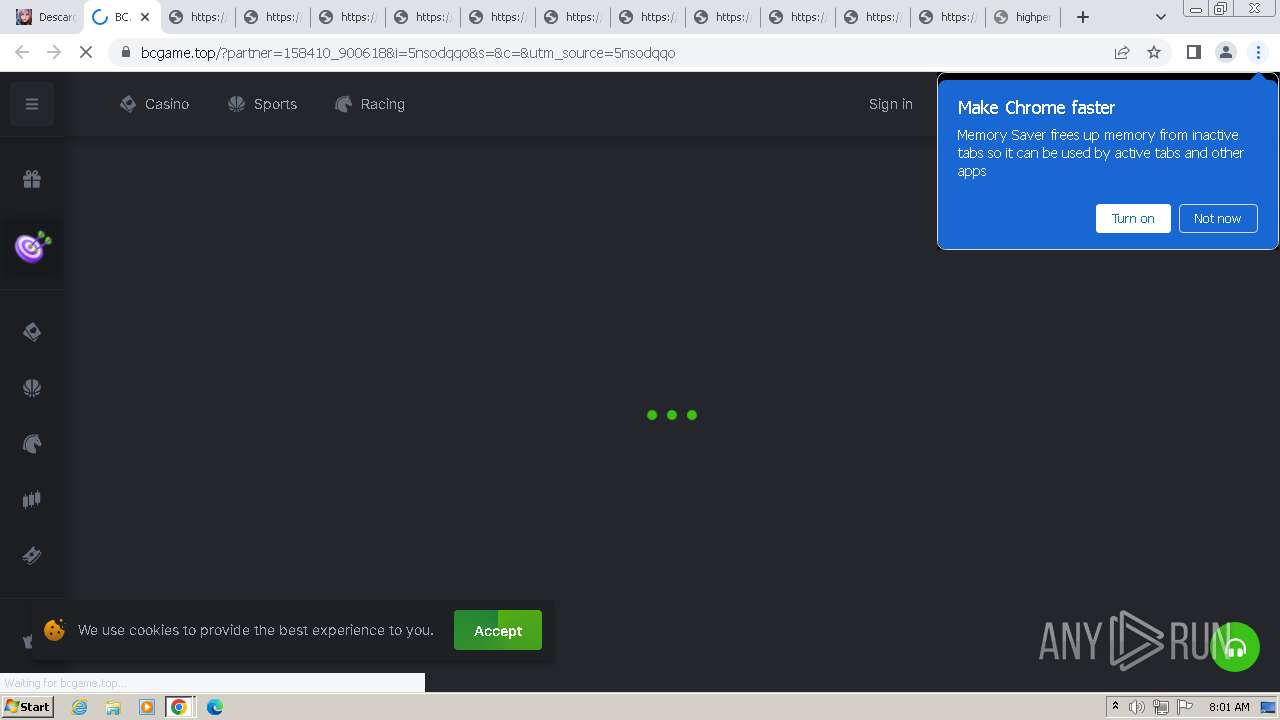This screenshot has width=1280, height=720.
Task: Launch Internet Explorer from taskbar
Action: click(x=80, y=707)
